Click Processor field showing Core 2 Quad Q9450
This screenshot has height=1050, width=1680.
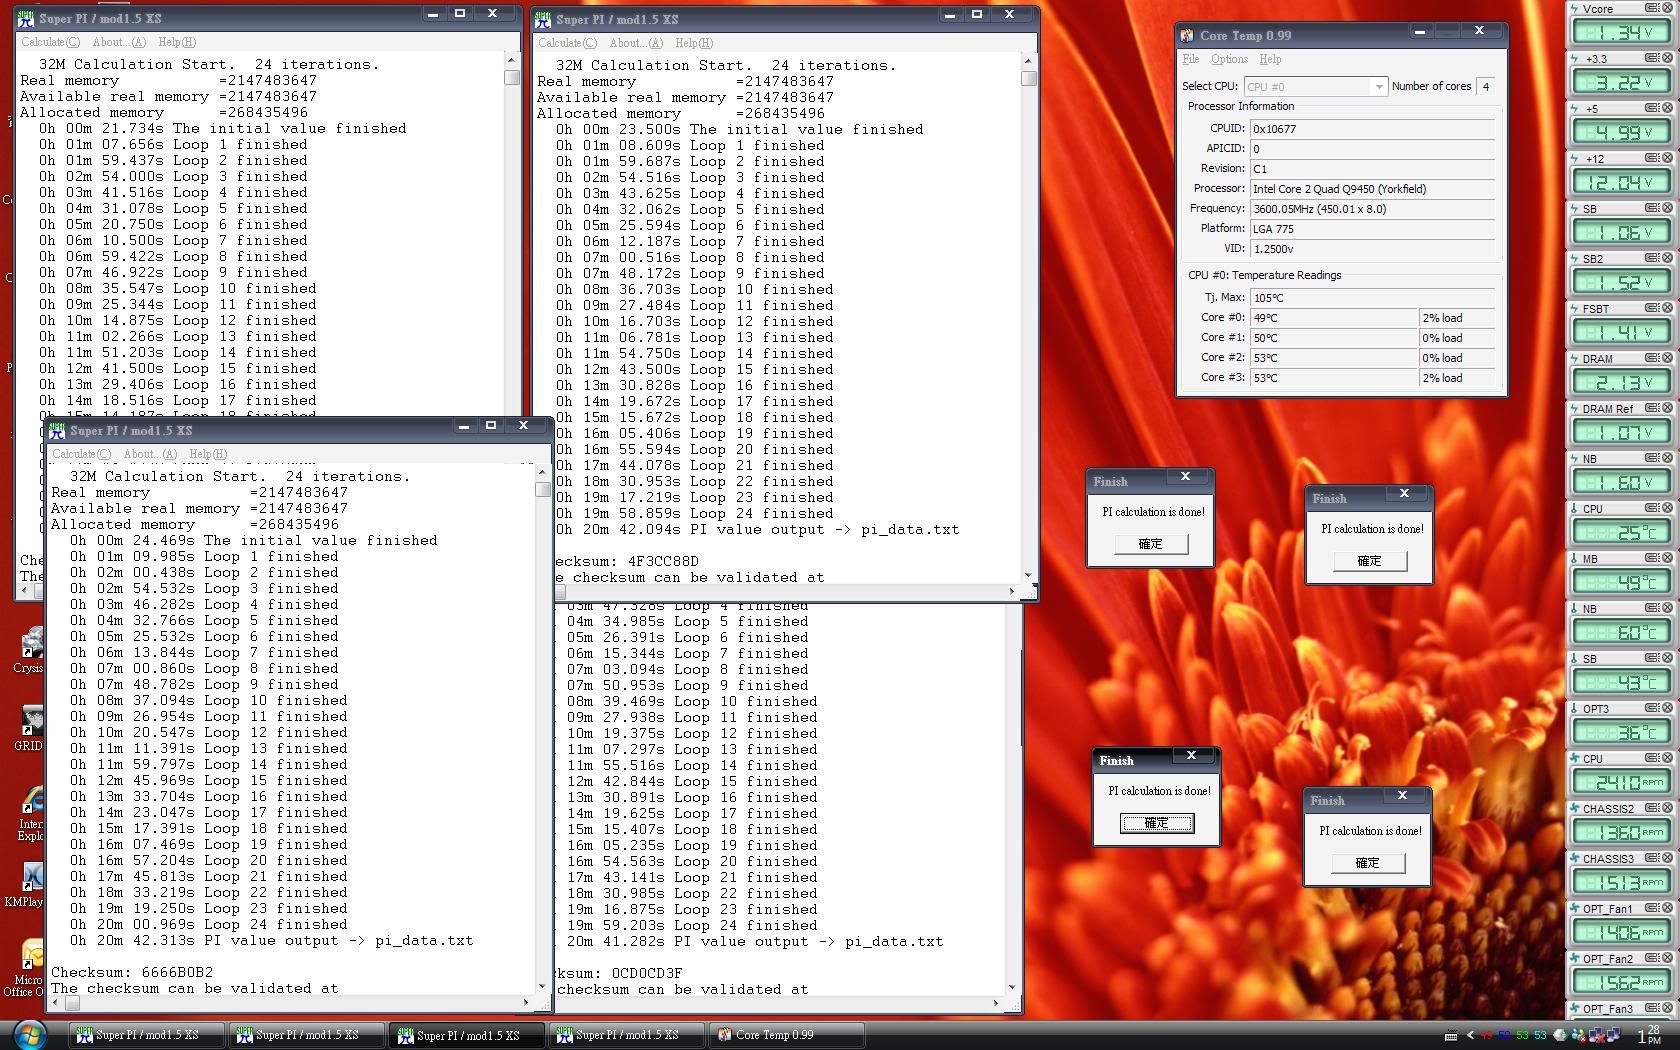click(1373, 189)
